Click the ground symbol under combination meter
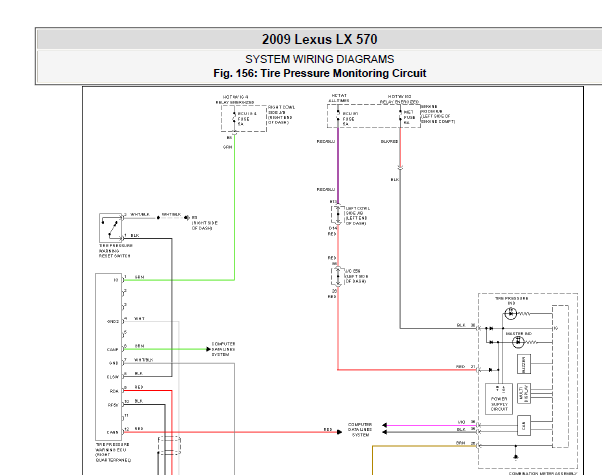Image resolution: width=602 pixels, height=475 pixels. [x=516, y=457]
